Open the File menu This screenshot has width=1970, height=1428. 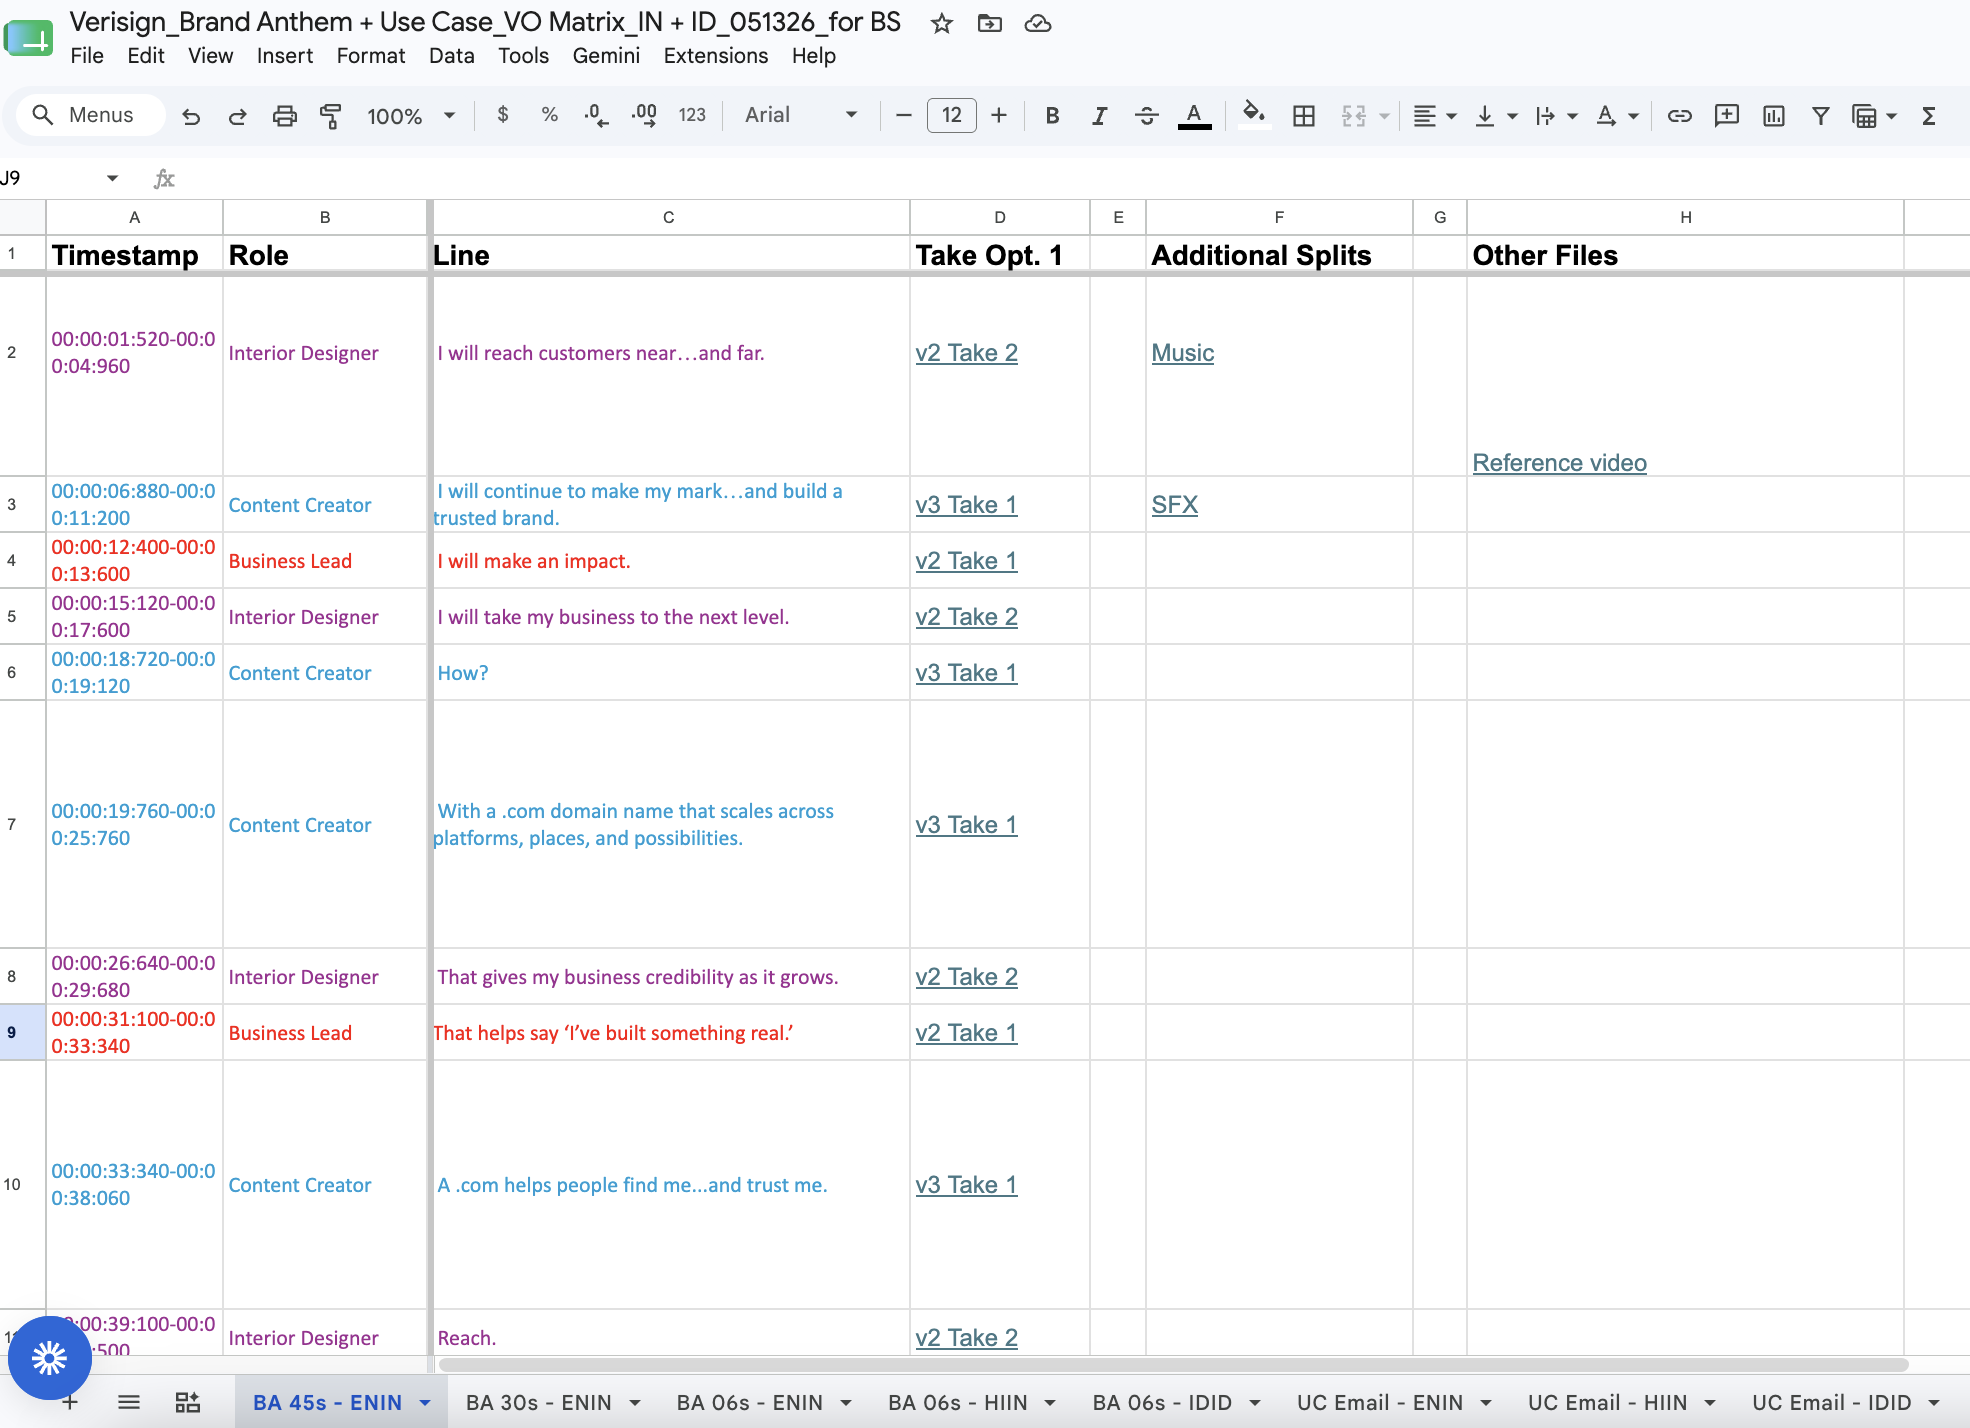click(87, 56)
